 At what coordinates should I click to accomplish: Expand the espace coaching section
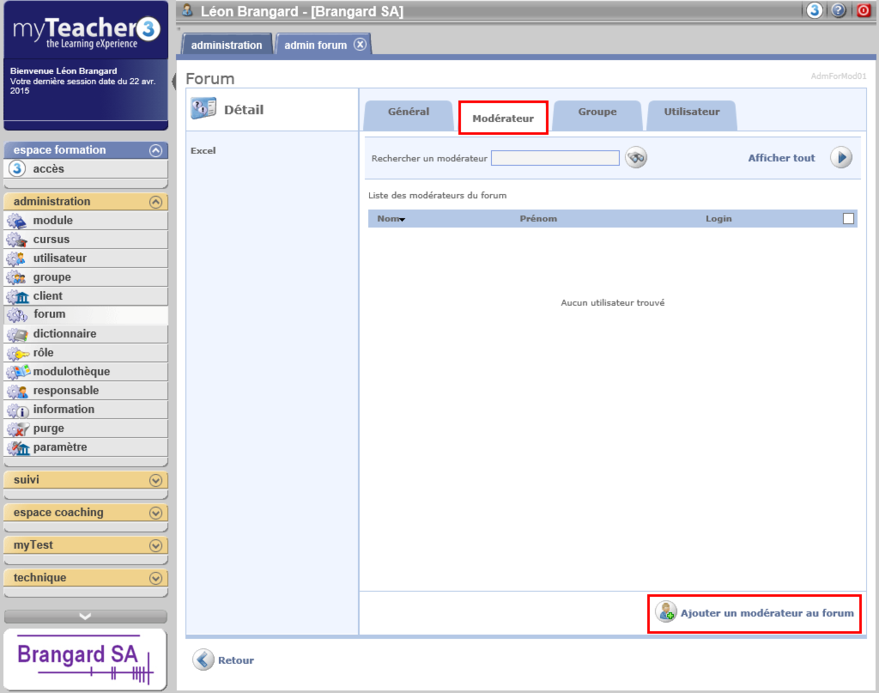coord(155,513)
